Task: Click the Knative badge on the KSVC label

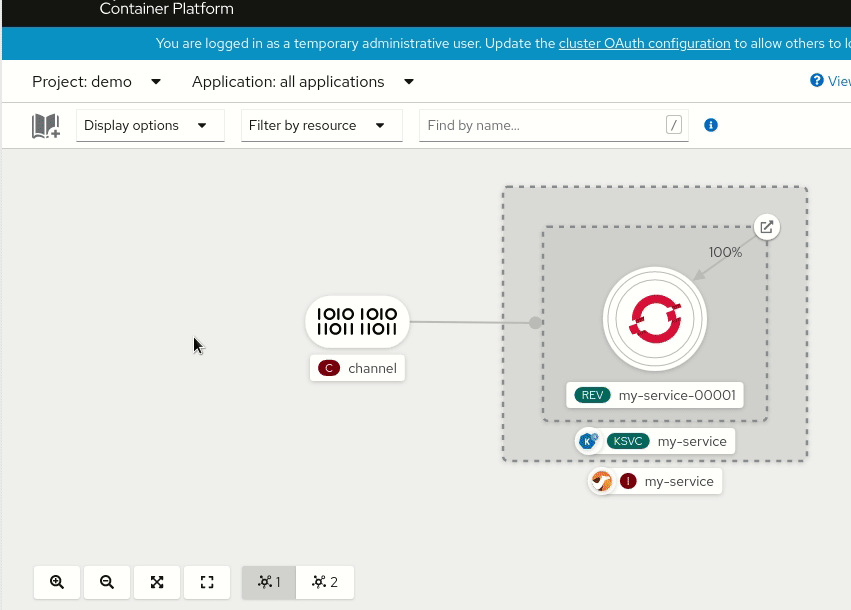Action: (589, 441)
